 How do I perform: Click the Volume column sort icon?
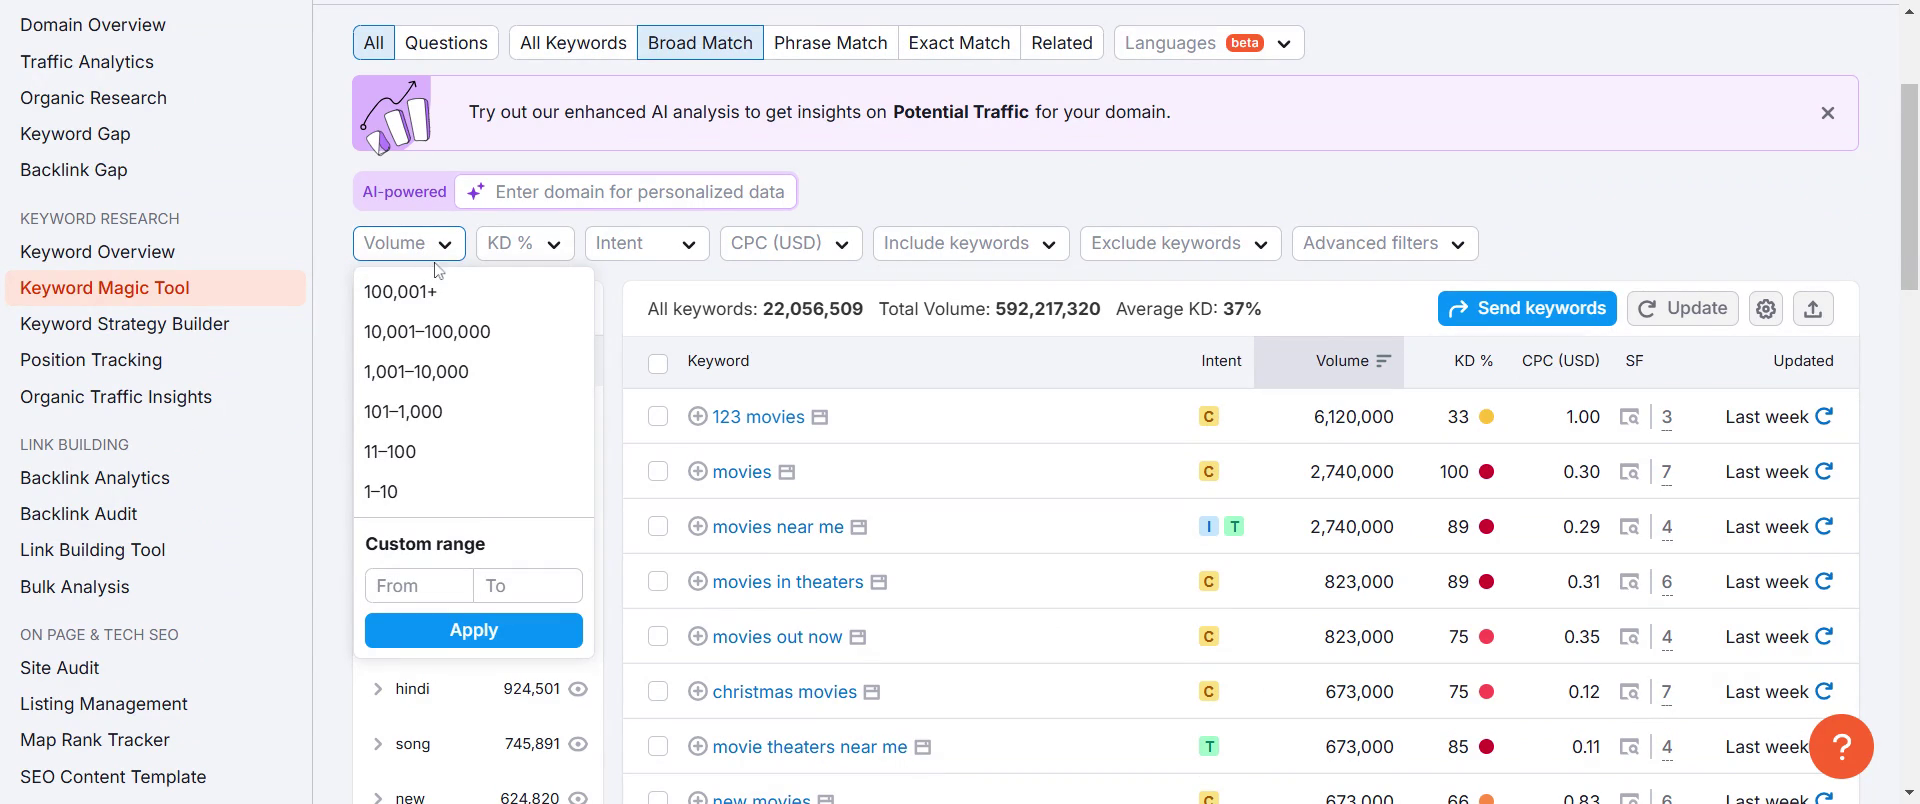[1383, 361]
